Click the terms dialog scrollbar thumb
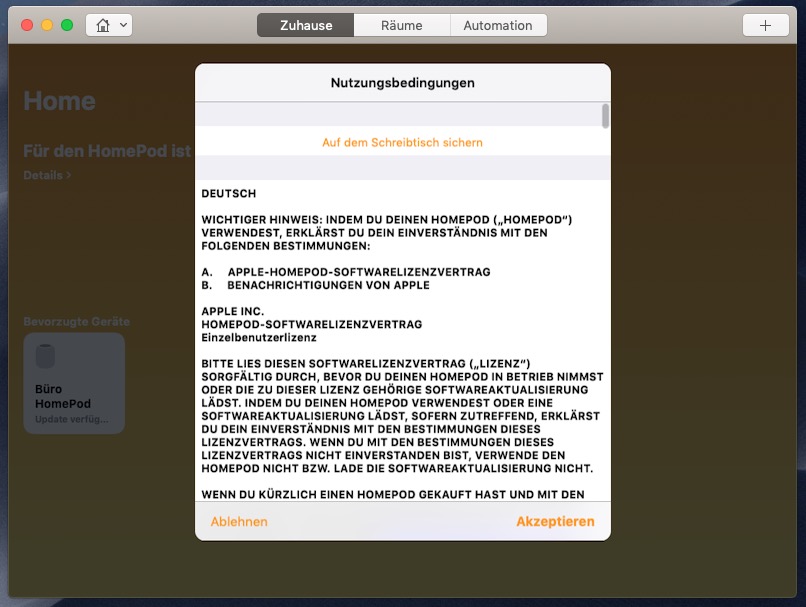 pyautogui.click(x=605, y=116)
